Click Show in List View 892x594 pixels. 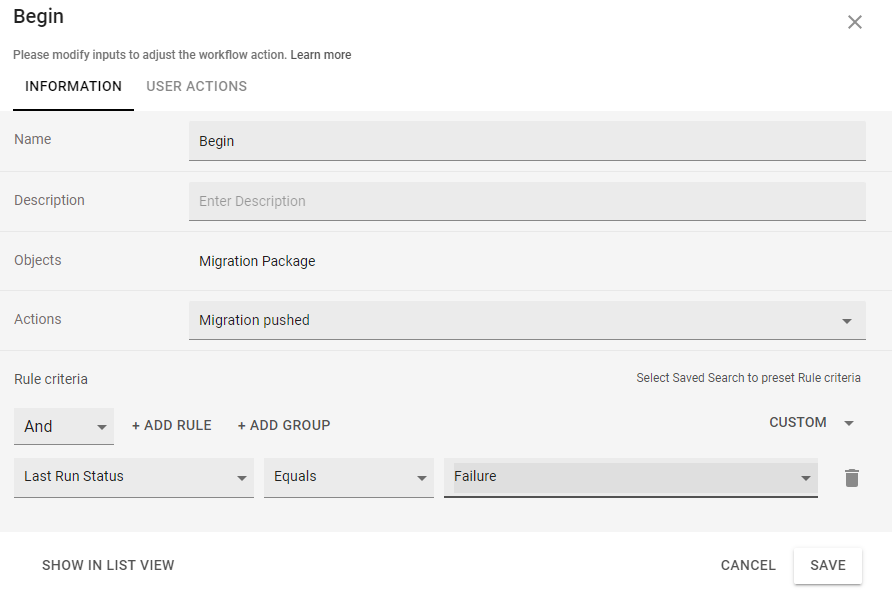point(108,565)
